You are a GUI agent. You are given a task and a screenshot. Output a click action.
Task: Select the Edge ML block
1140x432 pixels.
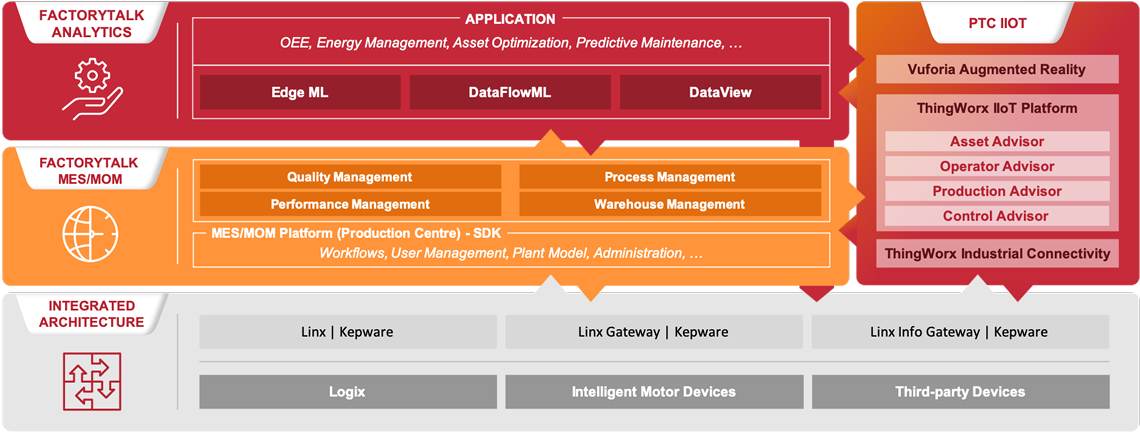pyautogui.click(x=299, y=92)
